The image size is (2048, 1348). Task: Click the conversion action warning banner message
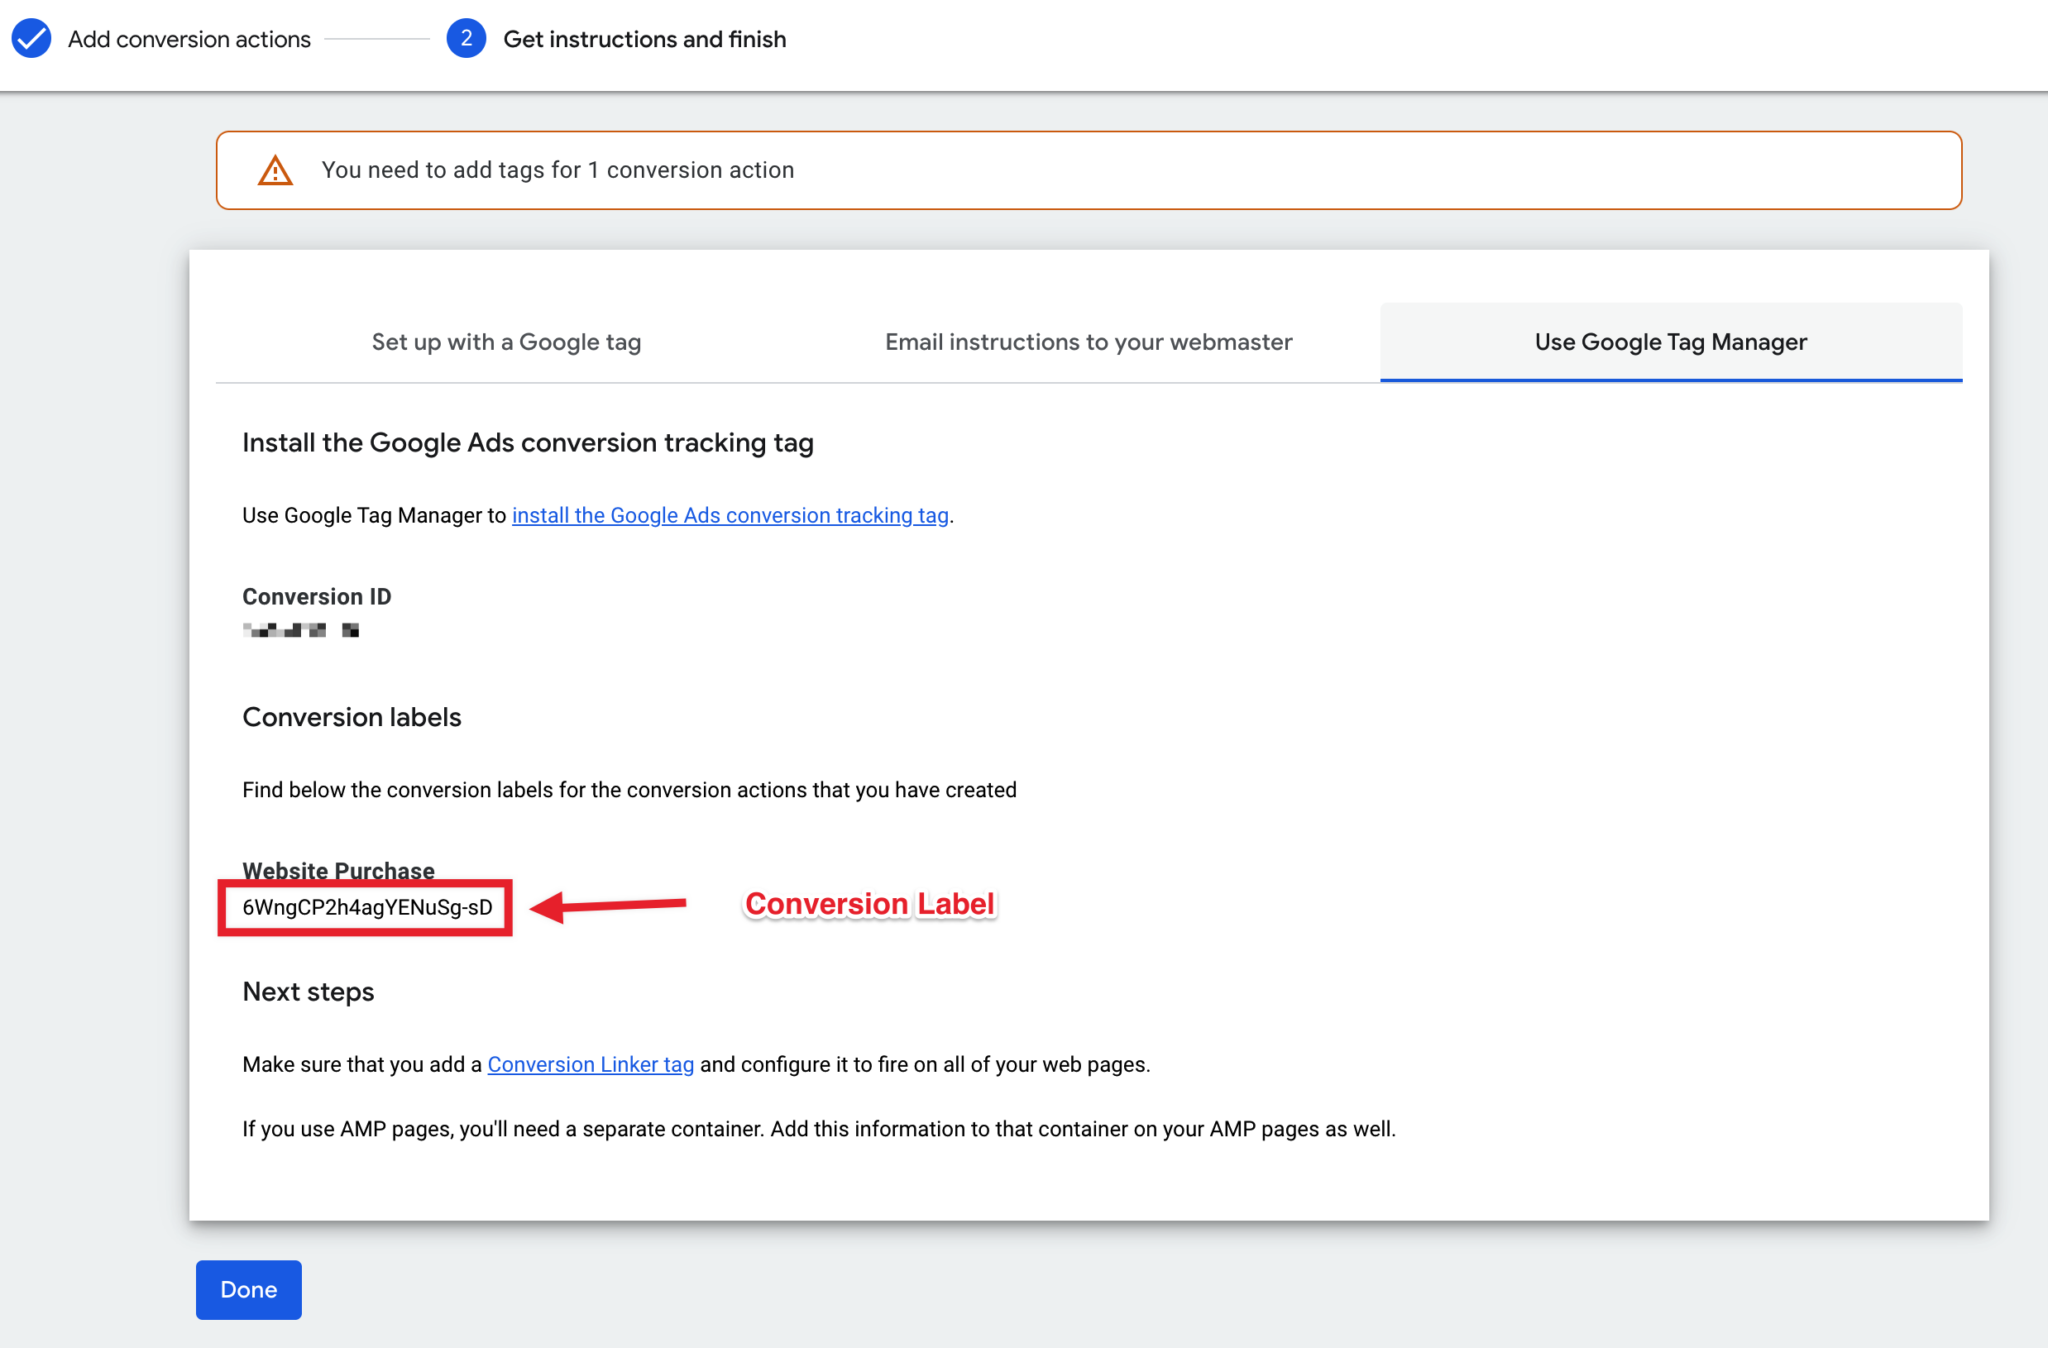558,169
